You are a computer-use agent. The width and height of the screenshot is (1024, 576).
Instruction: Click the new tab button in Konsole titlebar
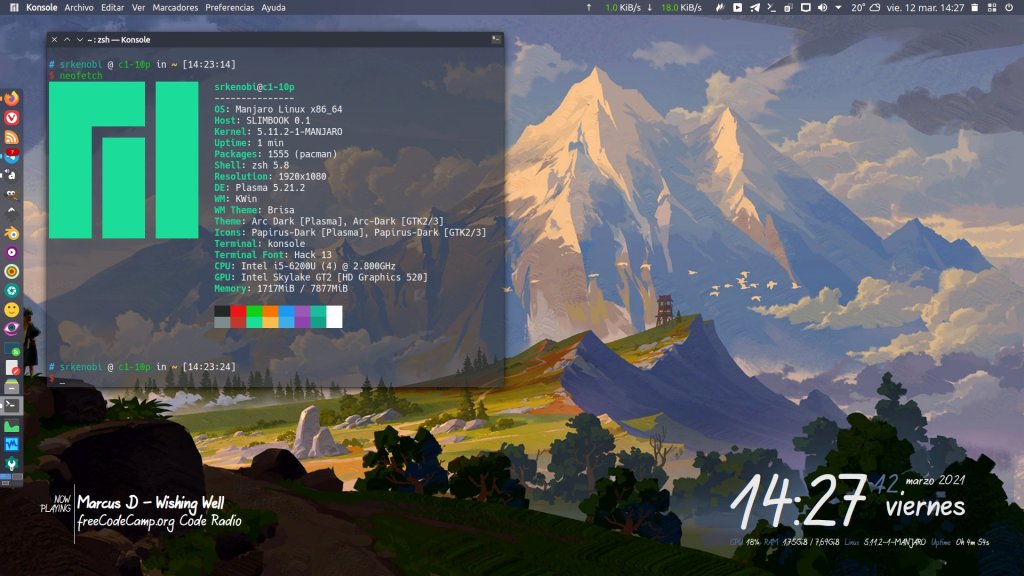(495, 39)
